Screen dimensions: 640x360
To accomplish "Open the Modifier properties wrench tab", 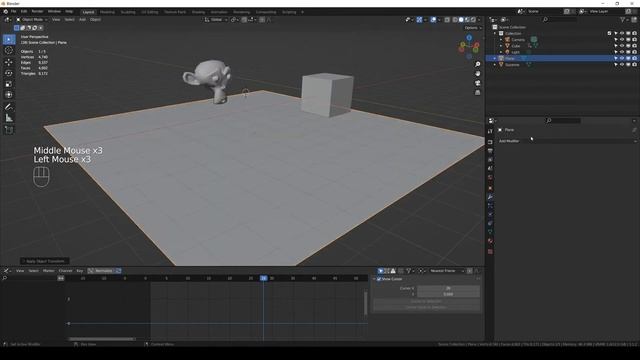I will click(490, 197).
